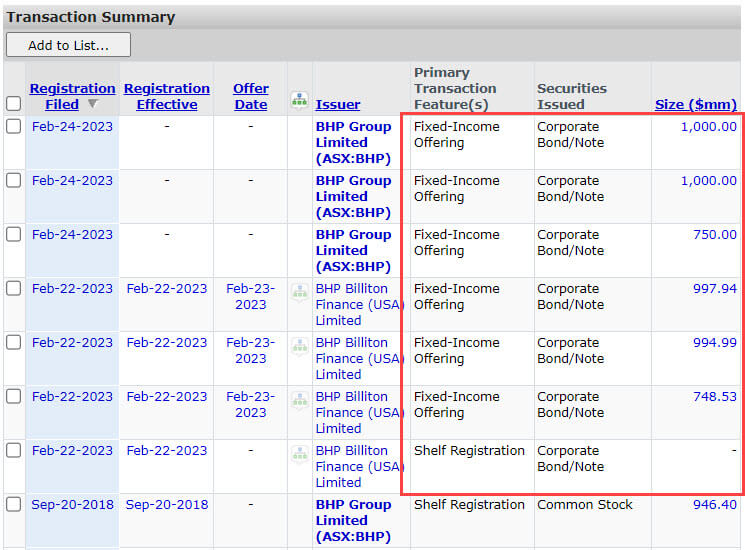Click the 994.99 size value
Screen dimensions: 745x550
[715, 342]
